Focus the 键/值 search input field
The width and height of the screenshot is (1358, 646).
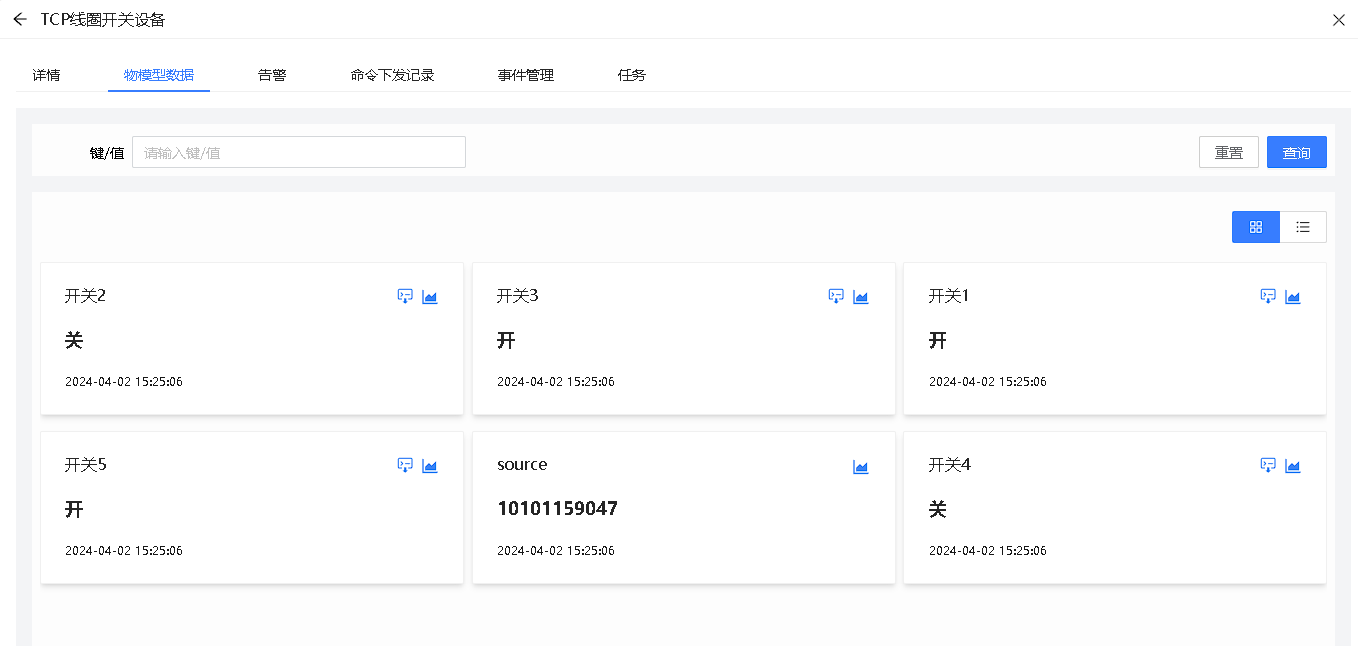(299, 152)
